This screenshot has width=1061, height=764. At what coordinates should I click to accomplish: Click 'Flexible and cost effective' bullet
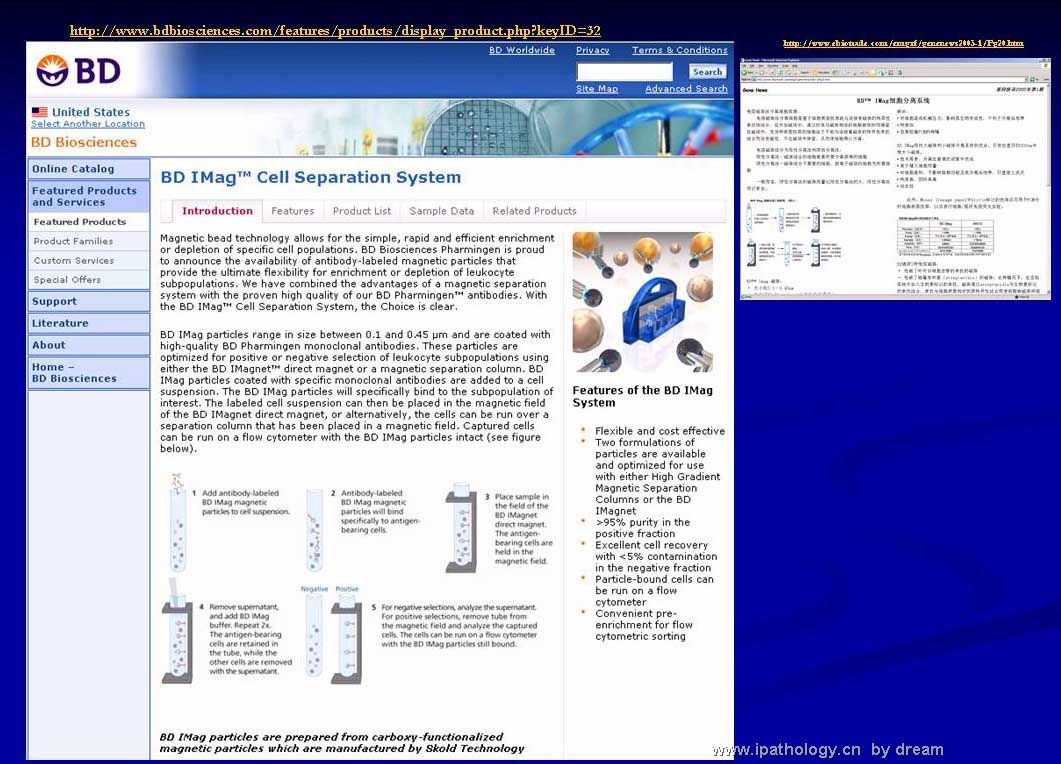[x=660, y=431]
